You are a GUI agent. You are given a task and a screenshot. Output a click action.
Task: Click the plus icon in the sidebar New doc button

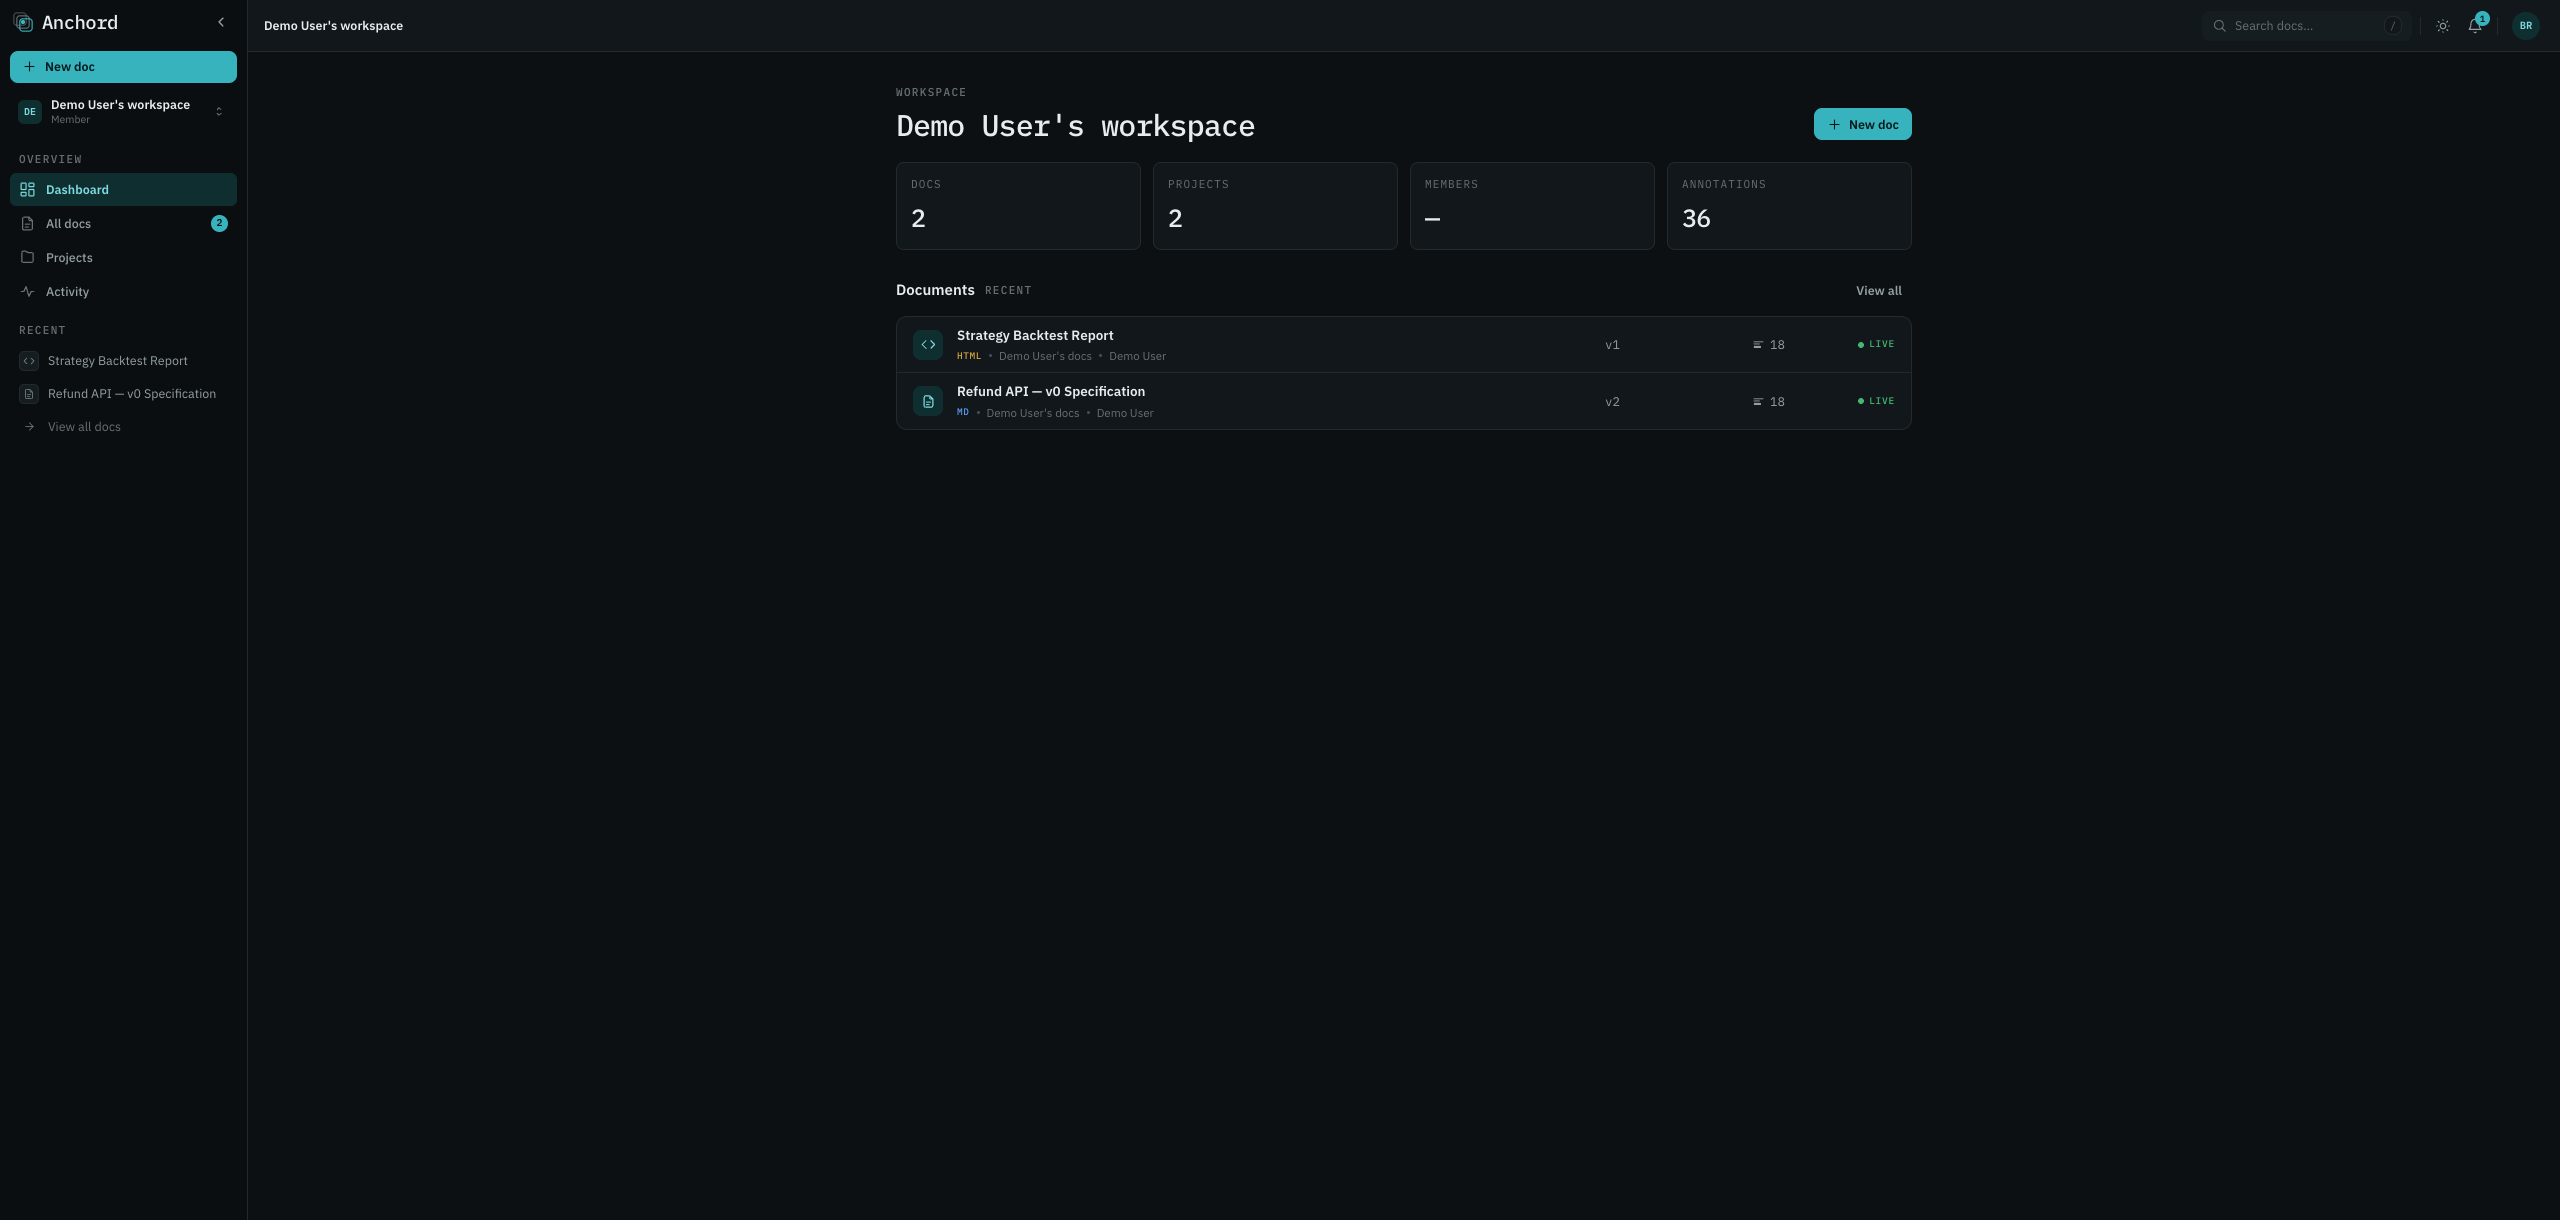tap(29, 67)
